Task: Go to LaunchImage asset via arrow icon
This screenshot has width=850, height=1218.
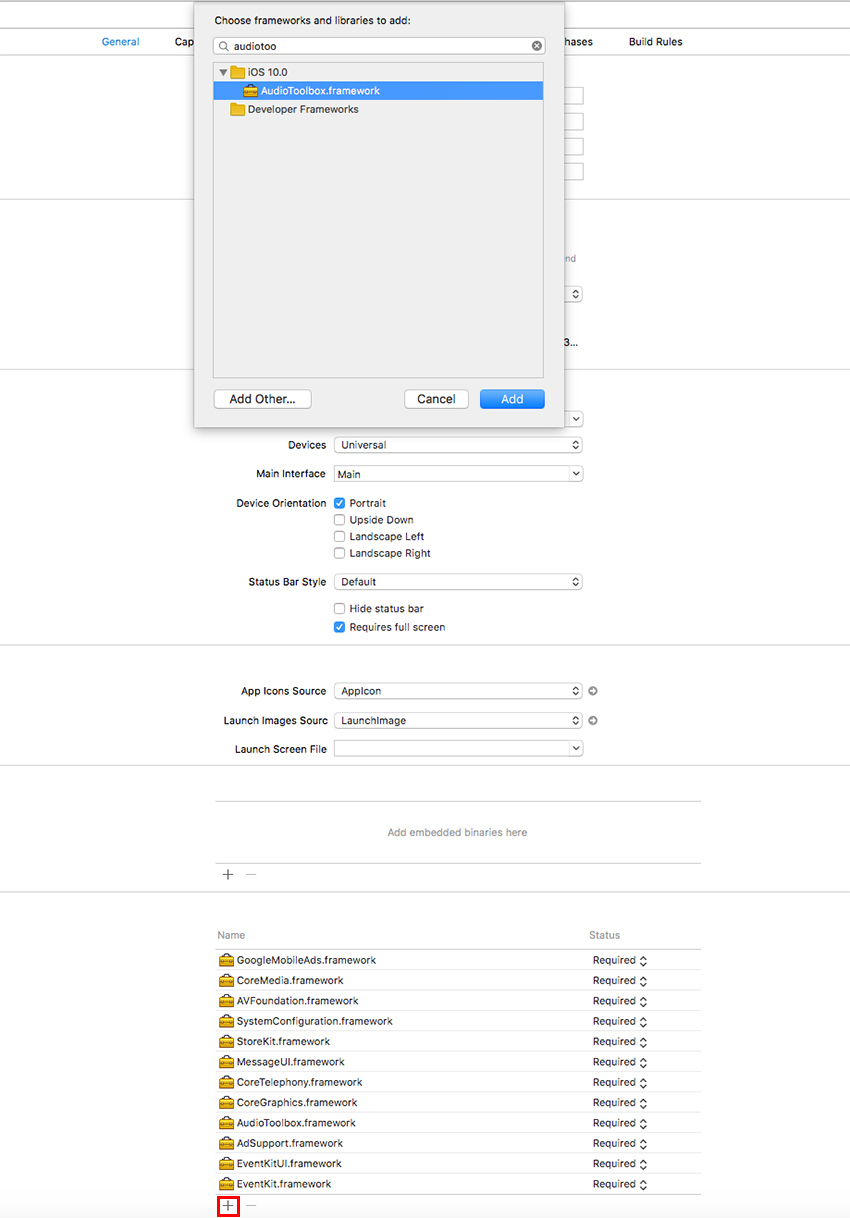Action: point(593,720)
